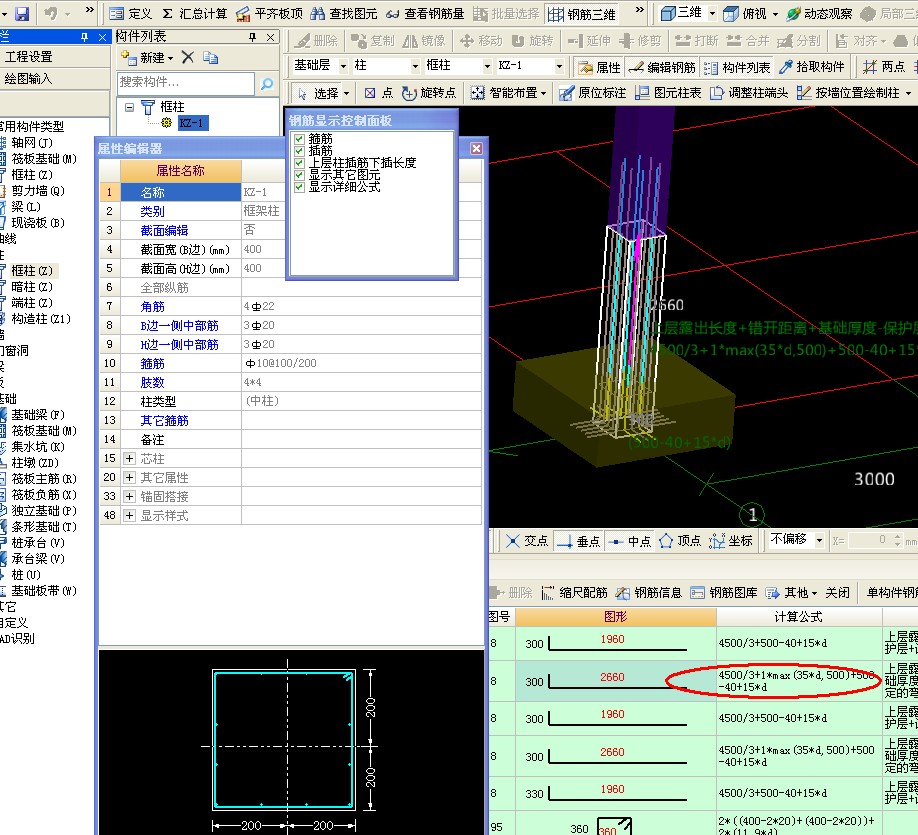Image resolution: width=918 pixels, height=835 pixels.
Task: Click 动态观察 dynamic orbit tool
Action: pos(819,13)
